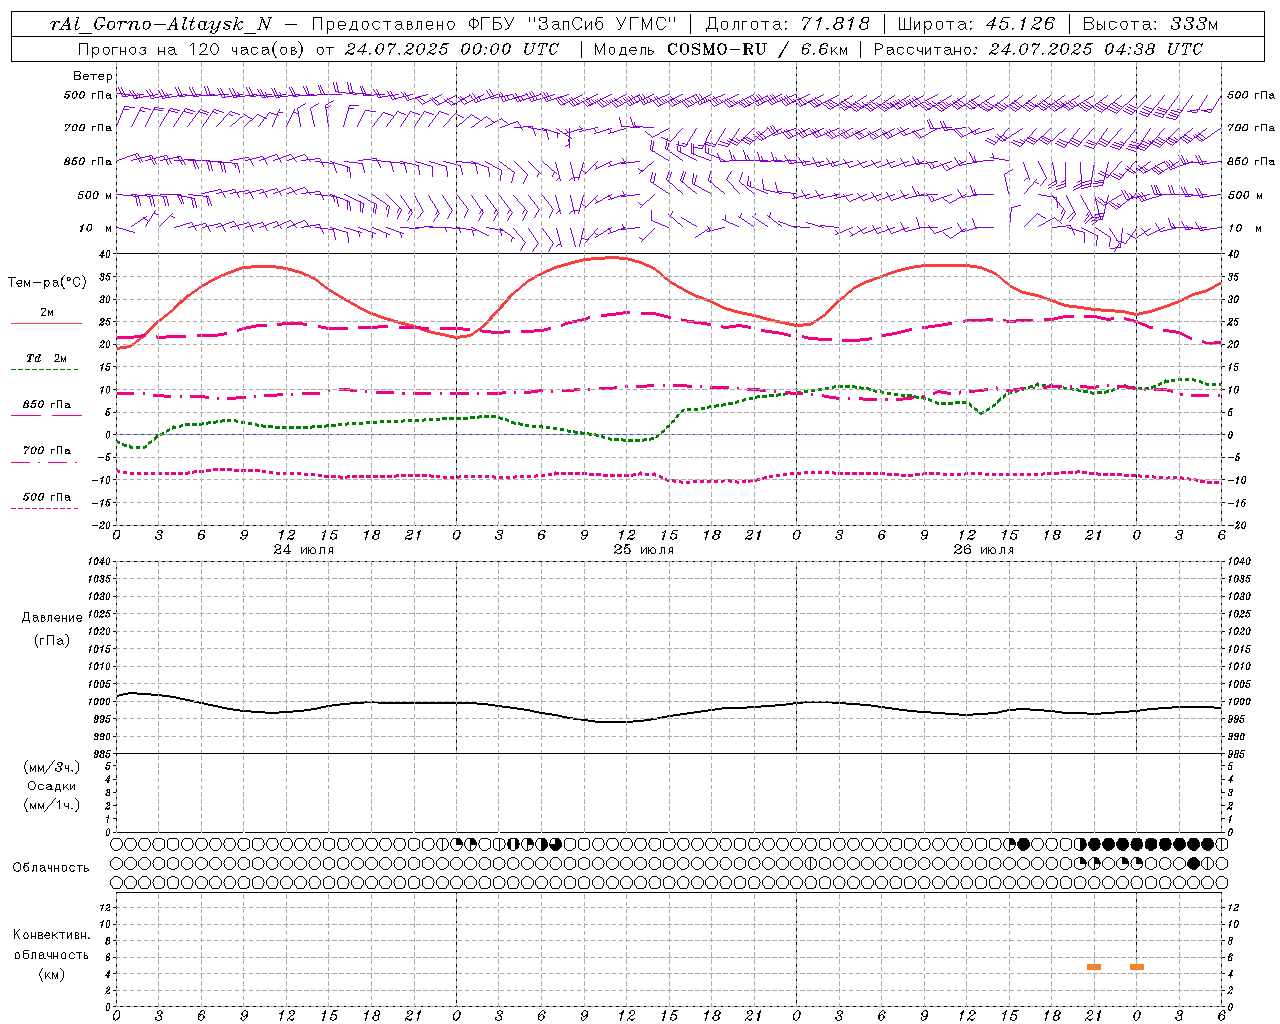Click the 850 гПа entry in the temperature legend
Screen dimensions: 1280x1024
(47, 405)
